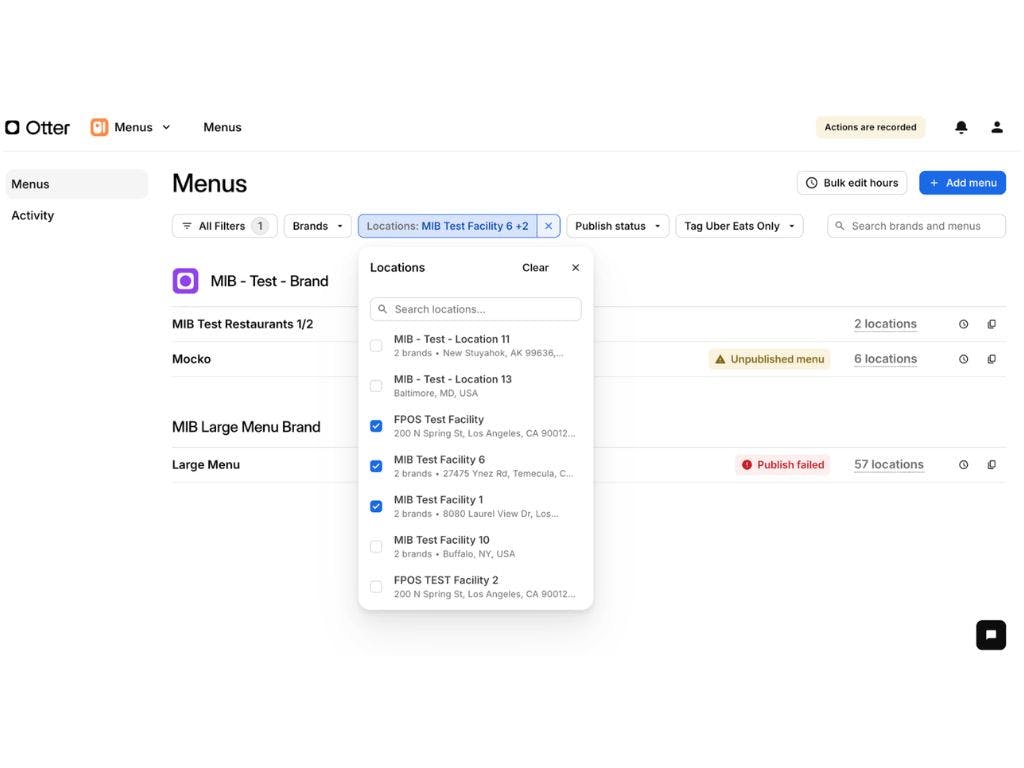Uncheck FPOS Test Facility
The width and height of the screenshot is (1024, 768).
(376, 426)
